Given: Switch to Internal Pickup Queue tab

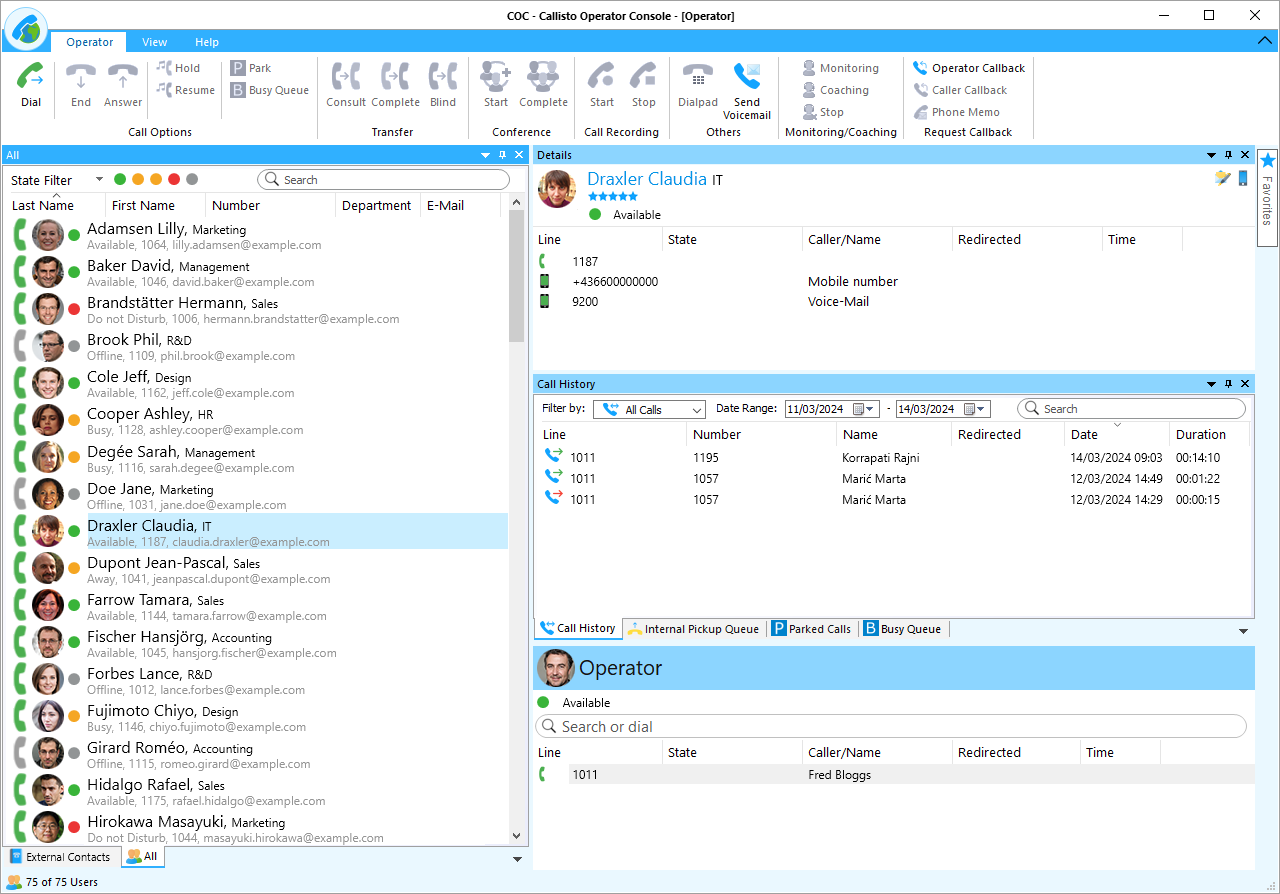Looking at the screenshot, I should point(694,629).
